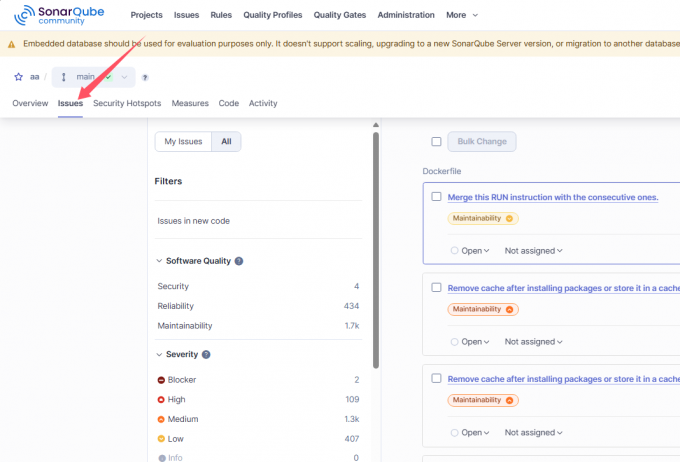Screen dimensions: 680x462
Task: Click the green quality gate check icon on main
Action: (108, 77)
